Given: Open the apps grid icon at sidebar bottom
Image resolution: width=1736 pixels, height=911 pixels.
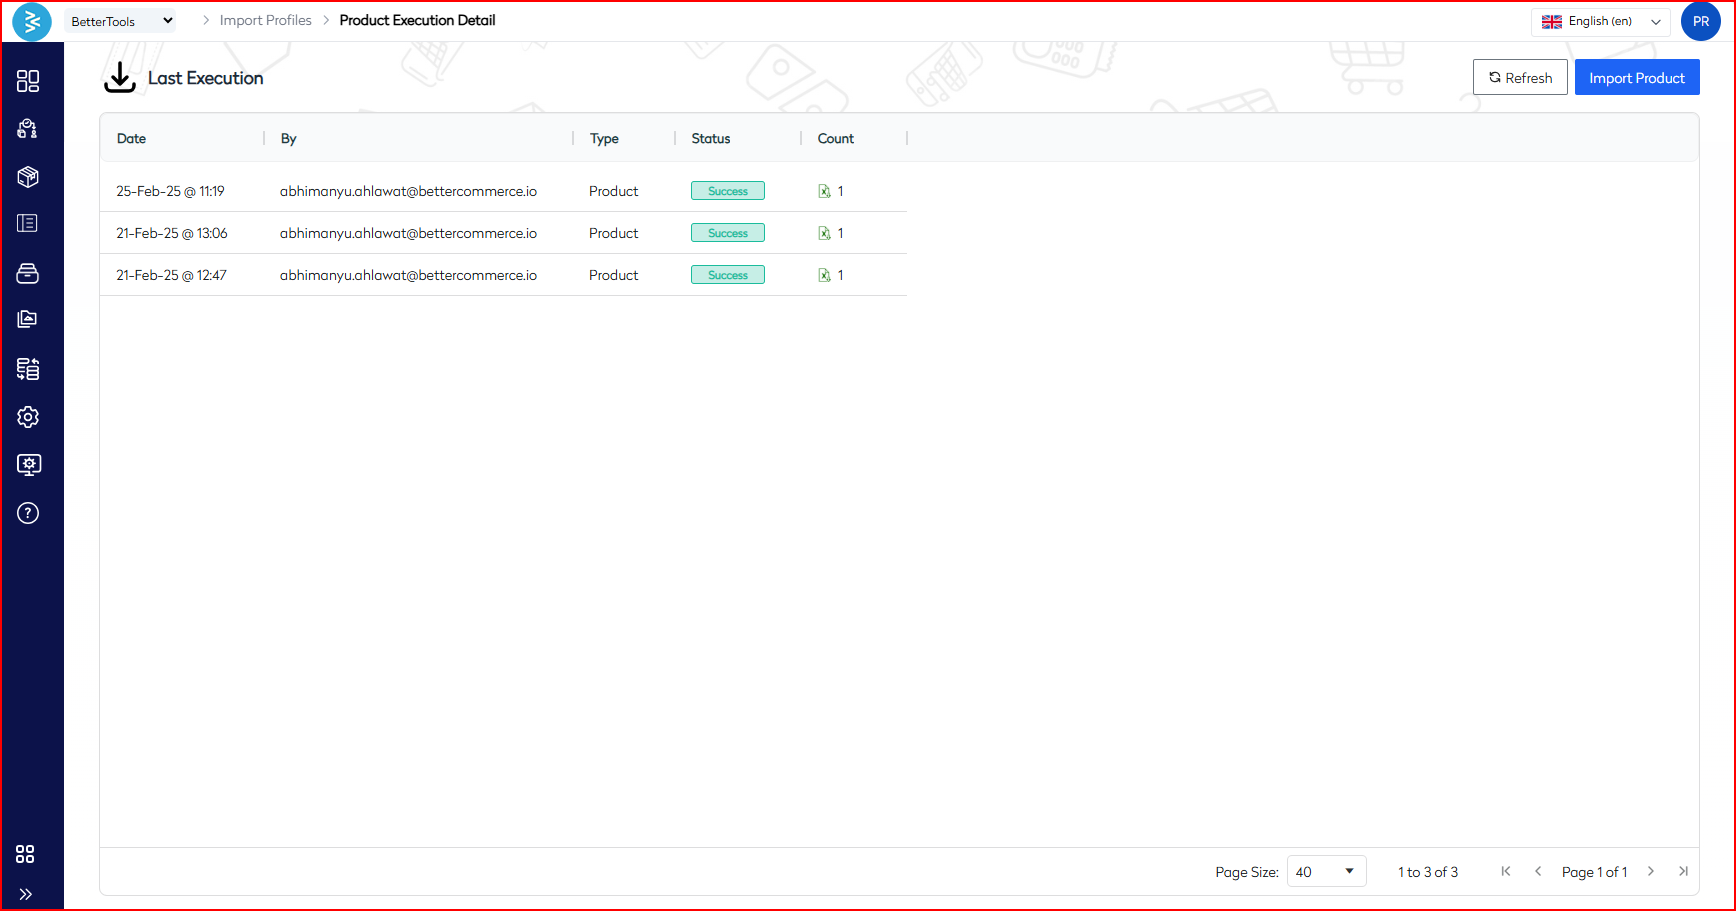Looking at the screenshot, I should click(x=26, y=854).
